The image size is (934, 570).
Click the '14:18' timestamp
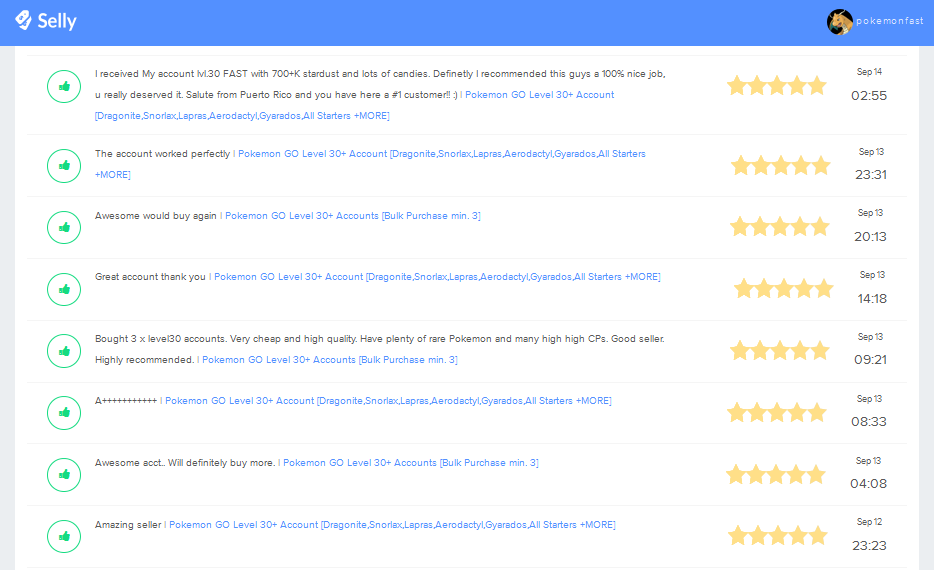tap(872, 299)
